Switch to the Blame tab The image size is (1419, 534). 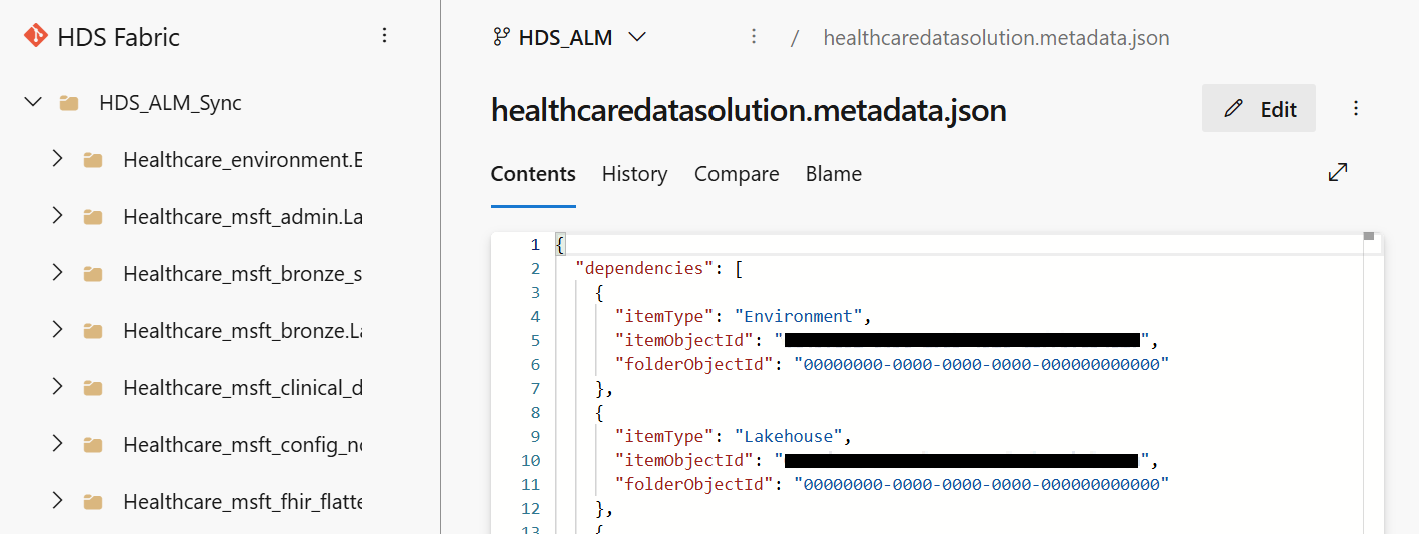click(x=834, y=174)
